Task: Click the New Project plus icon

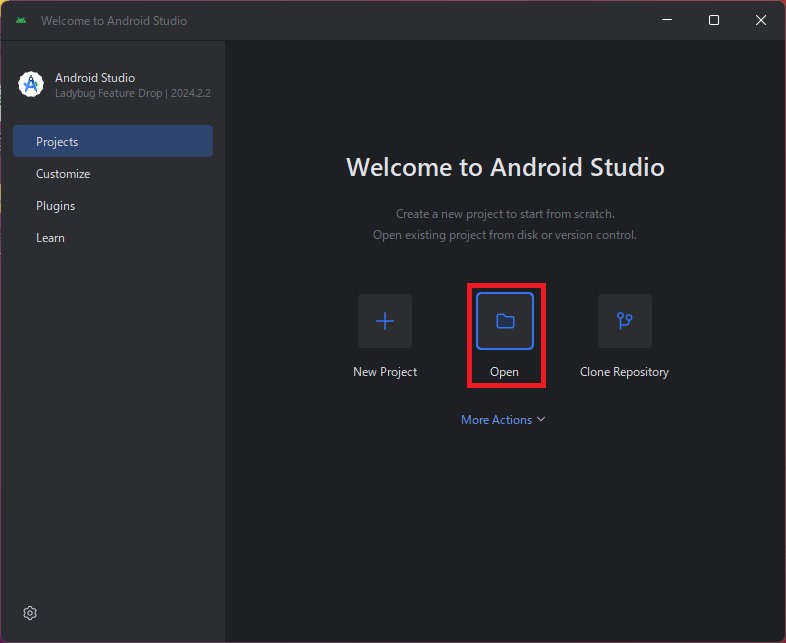Action: pyautogui.click(x=385, y=321)
